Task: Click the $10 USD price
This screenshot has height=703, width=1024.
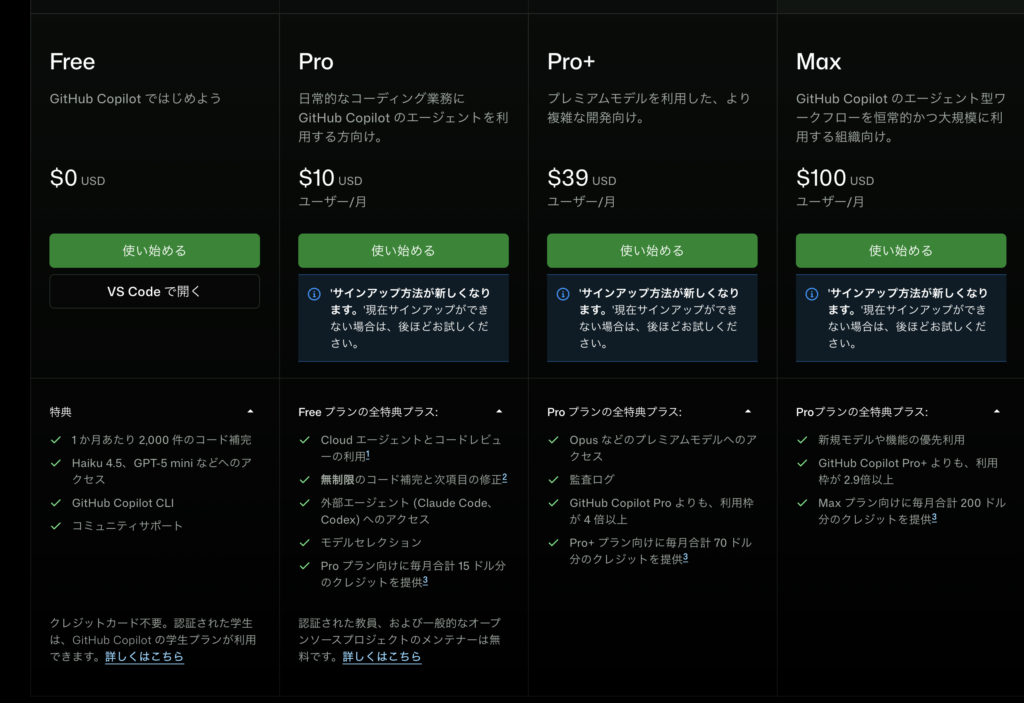Action: click(330, 178)
